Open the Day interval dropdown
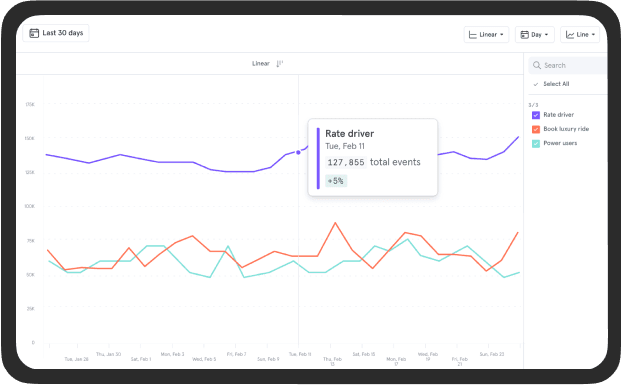The height and width of the screenshot is (385, 622). tap(534, 34)
